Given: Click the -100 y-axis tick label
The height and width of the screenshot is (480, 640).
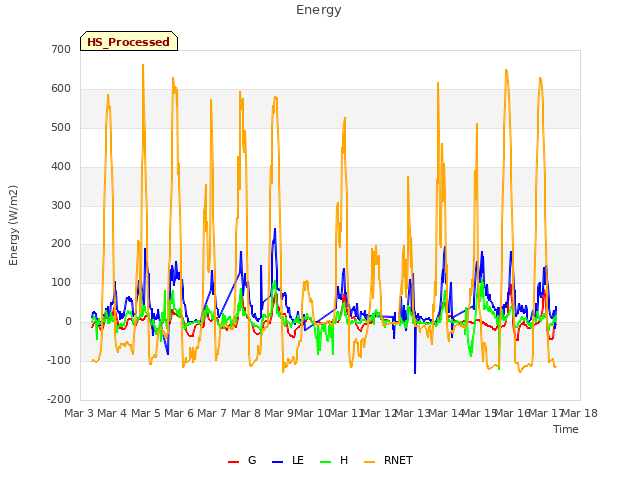Looking at the screenshot, I should click(x=59, y=360).
